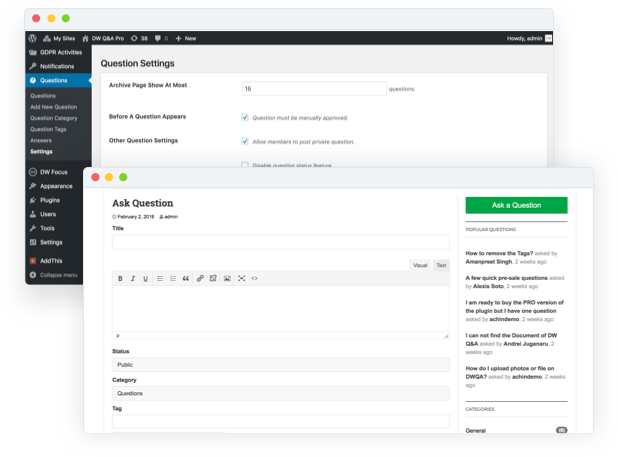
Task: Click the Archive Page Show At Most field
Action: pos(314,89)
